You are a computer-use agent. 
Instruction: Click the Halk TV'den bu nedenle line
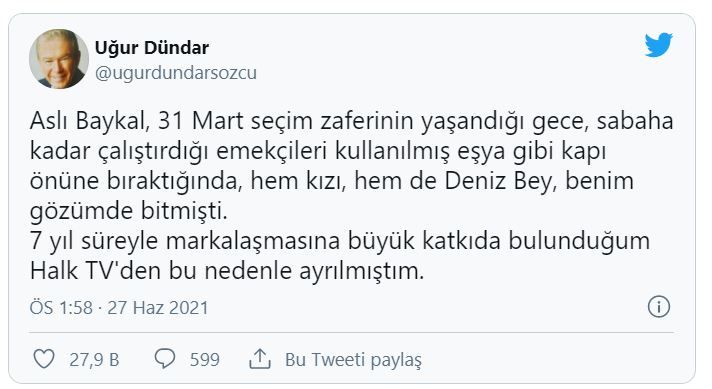click(x=227, y=271)
